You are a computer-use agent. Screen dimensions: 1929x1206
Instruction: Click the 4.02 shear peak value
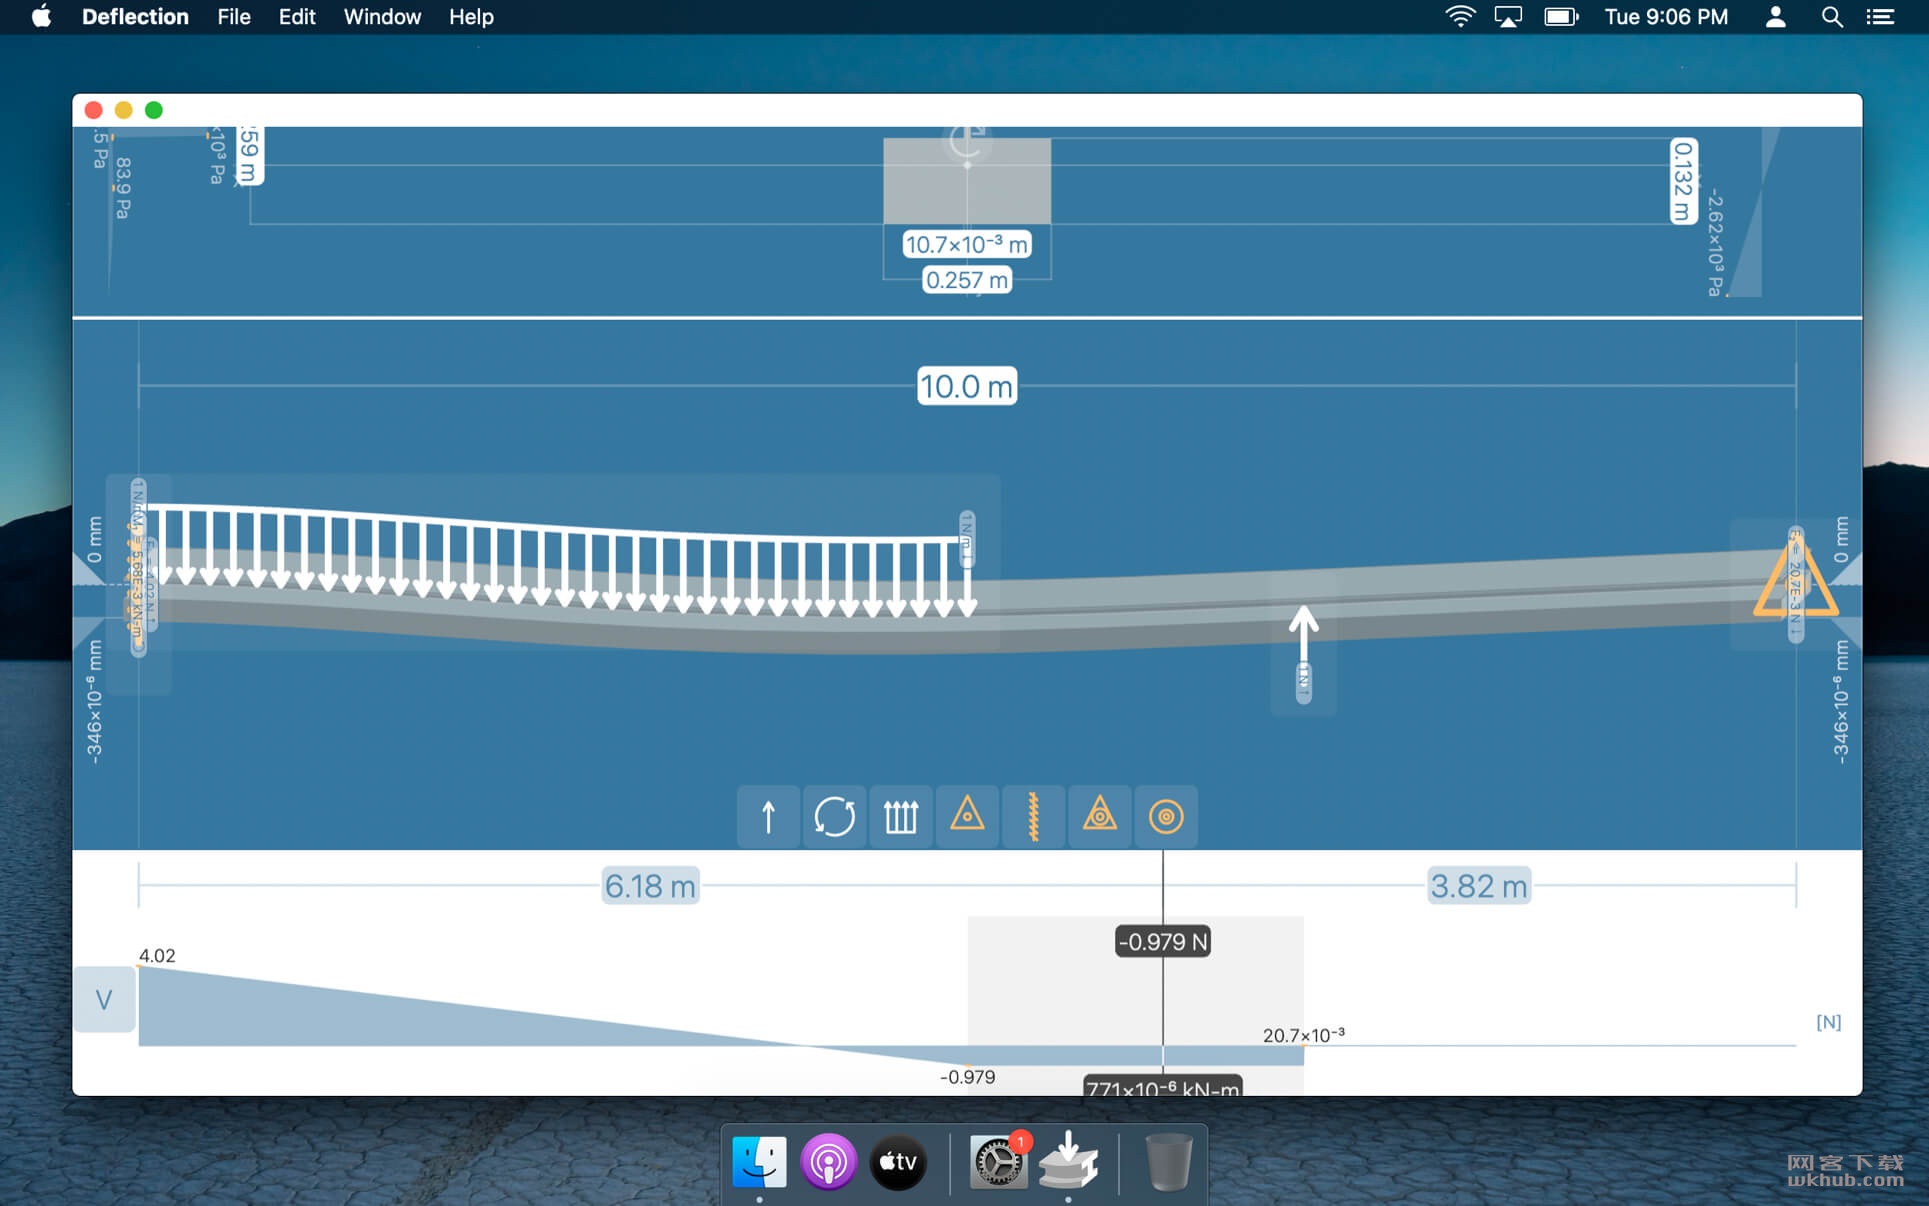click(157, 956)
